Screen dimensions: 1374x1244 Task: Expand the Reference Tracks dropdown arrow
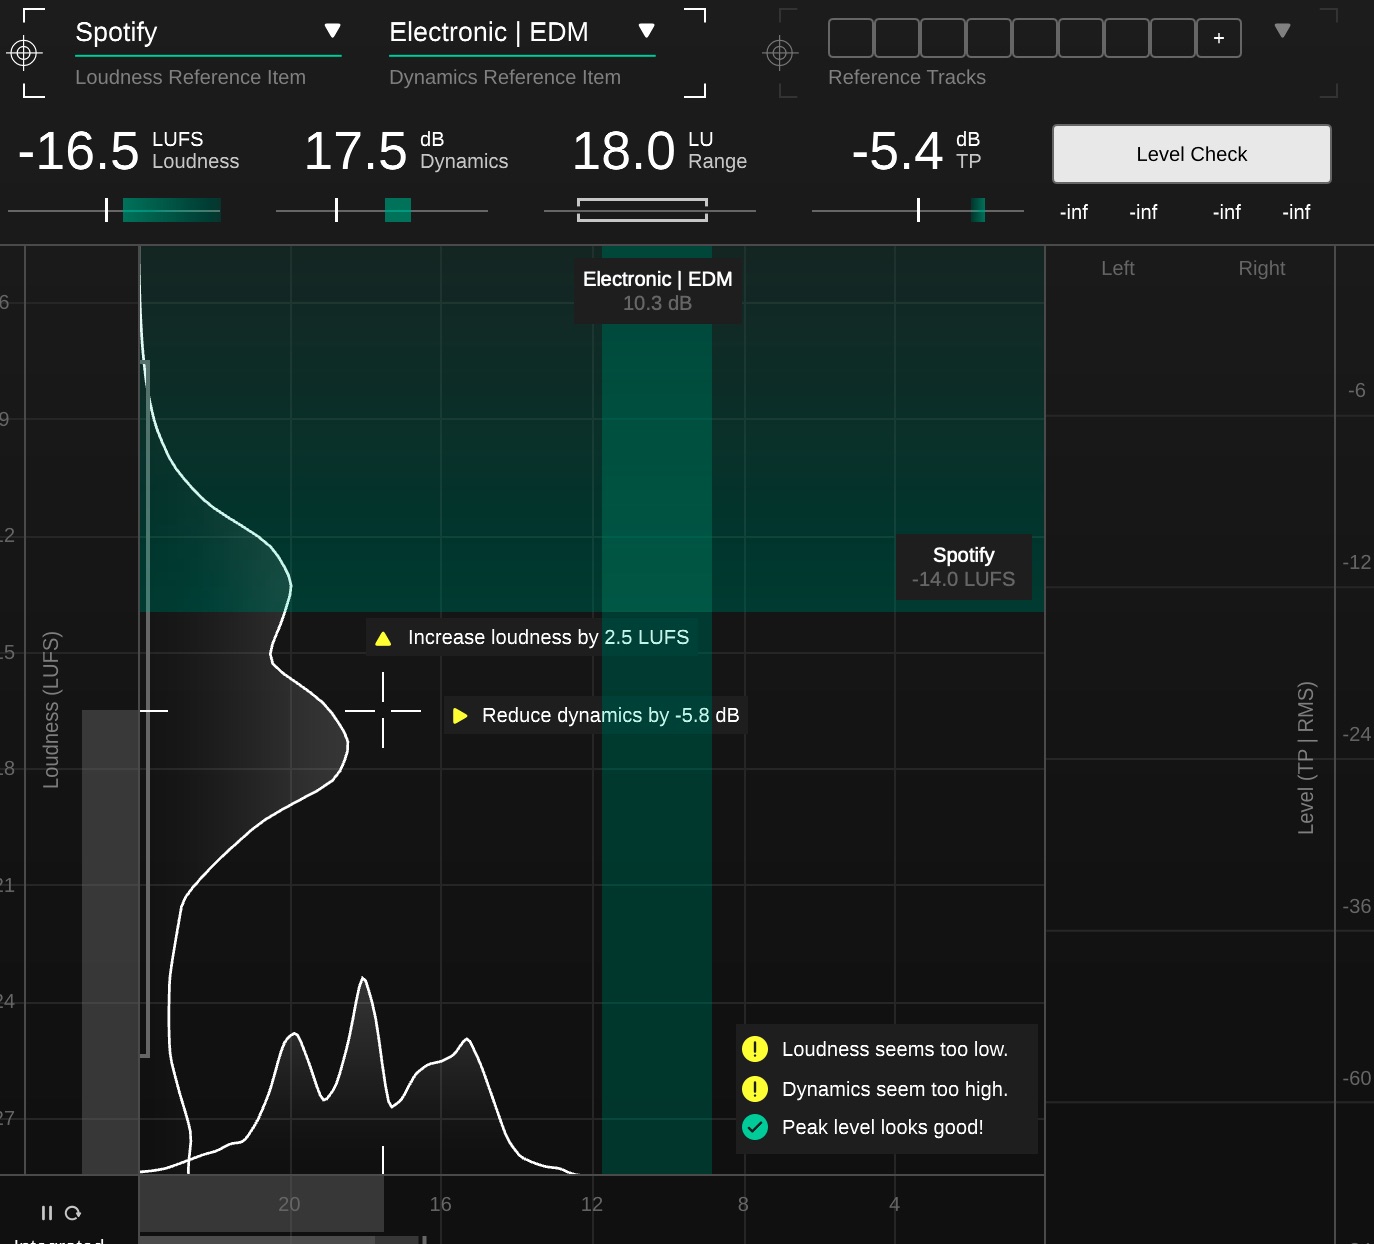(1282, 31)
